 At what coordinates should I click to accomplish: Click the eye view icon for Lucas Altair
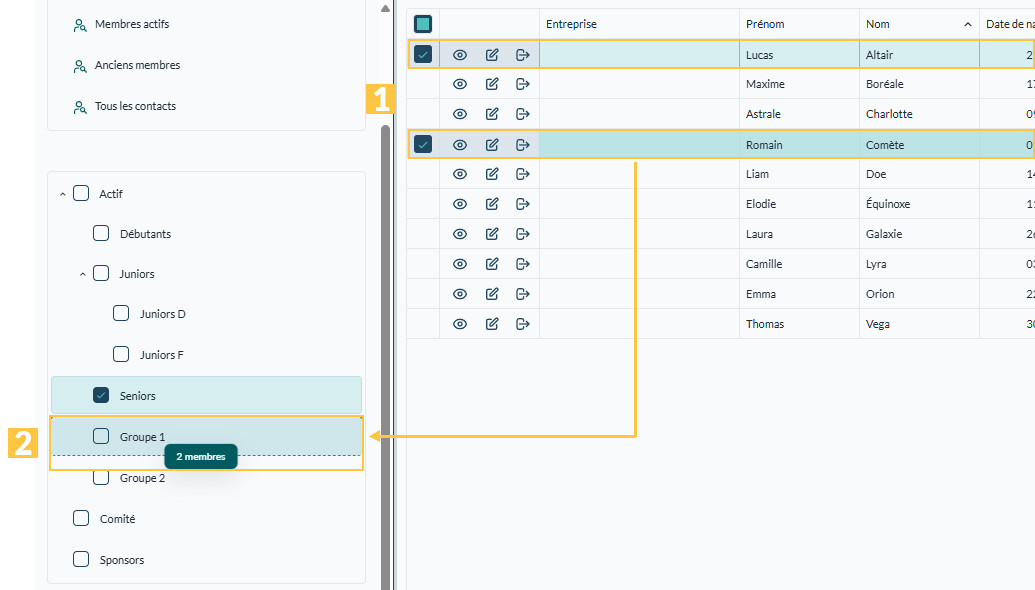(x=460, y=55)
